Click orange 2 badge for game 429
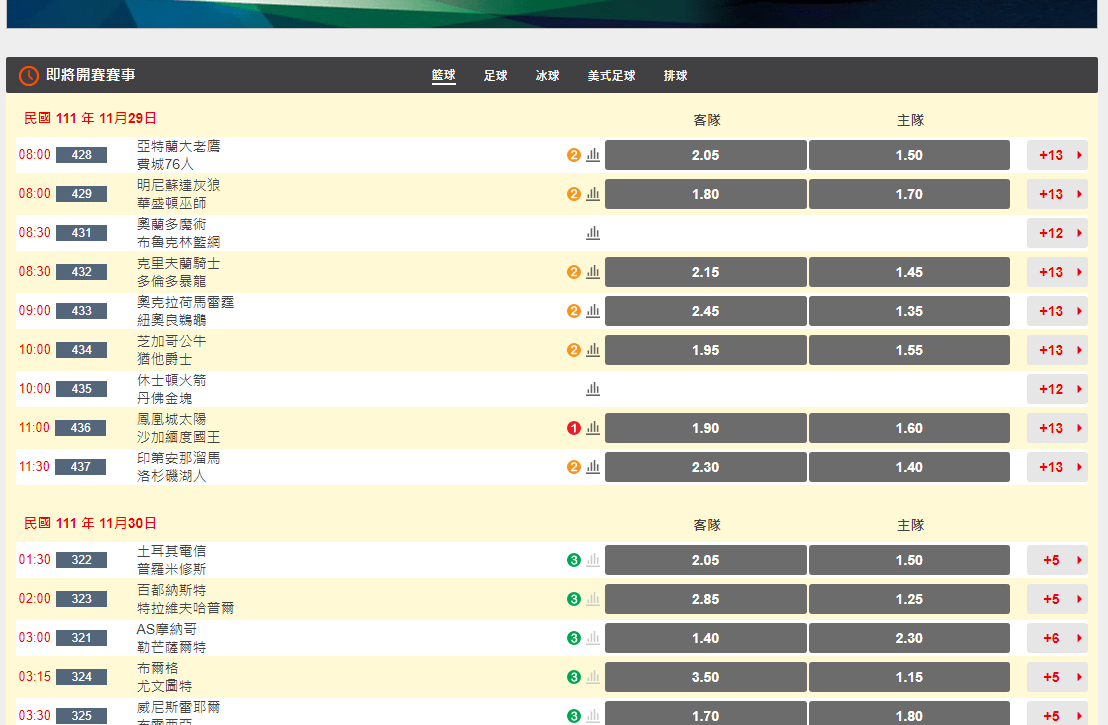 (574, 194)
